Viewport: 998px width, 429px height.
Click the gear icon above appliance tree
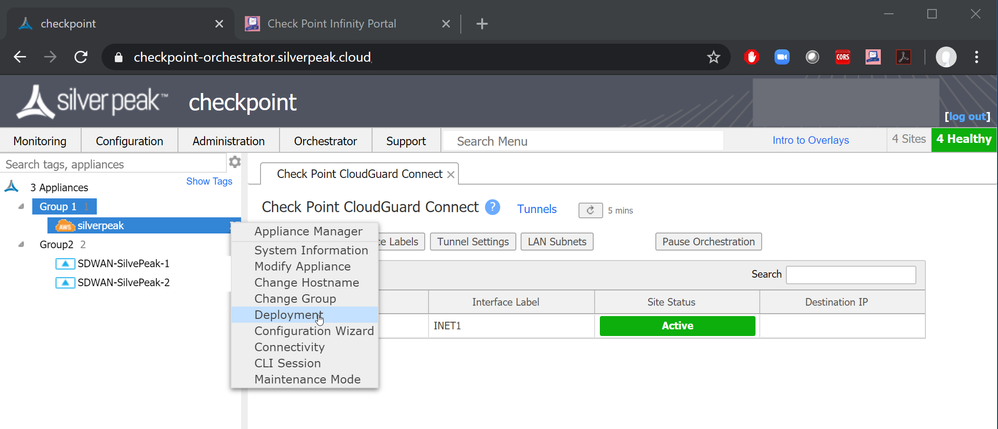235,163
